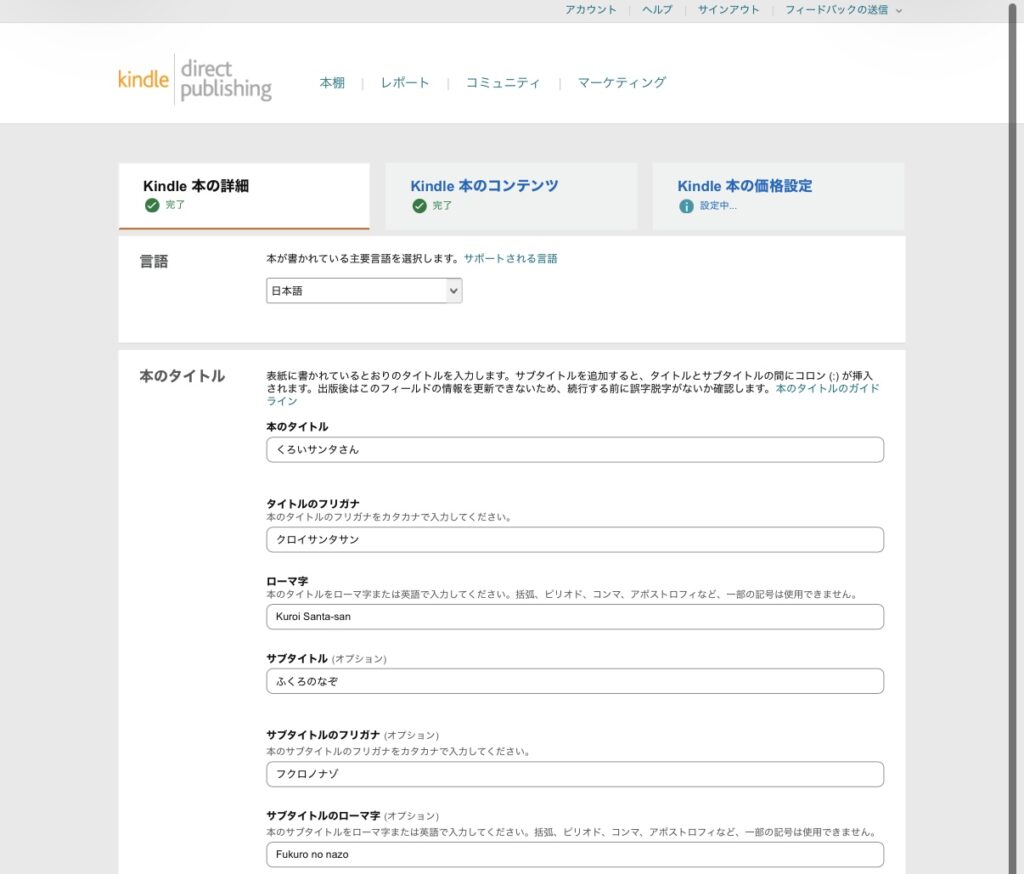Click the ローマ字 title input field
The width and height of the screenshot is (1024, 874).
575,617
